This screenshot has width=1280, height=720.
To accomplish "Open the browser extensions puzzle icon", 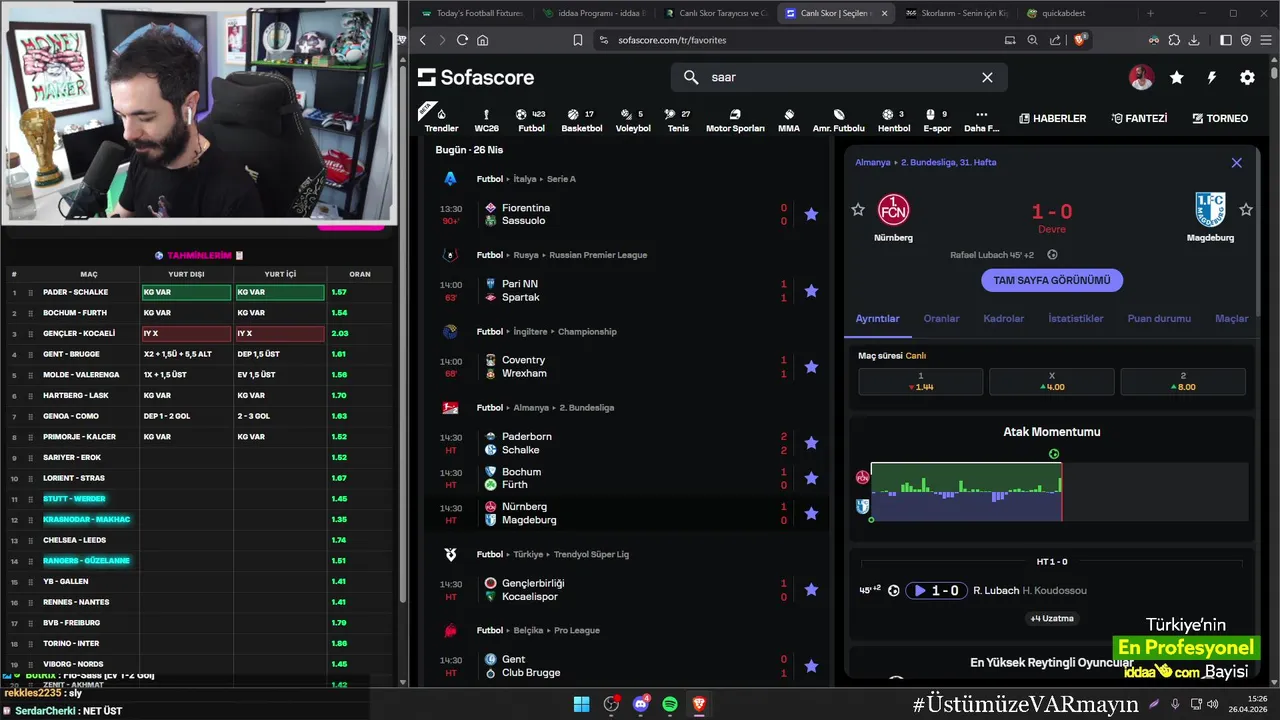I will (x=1174, y=40).
